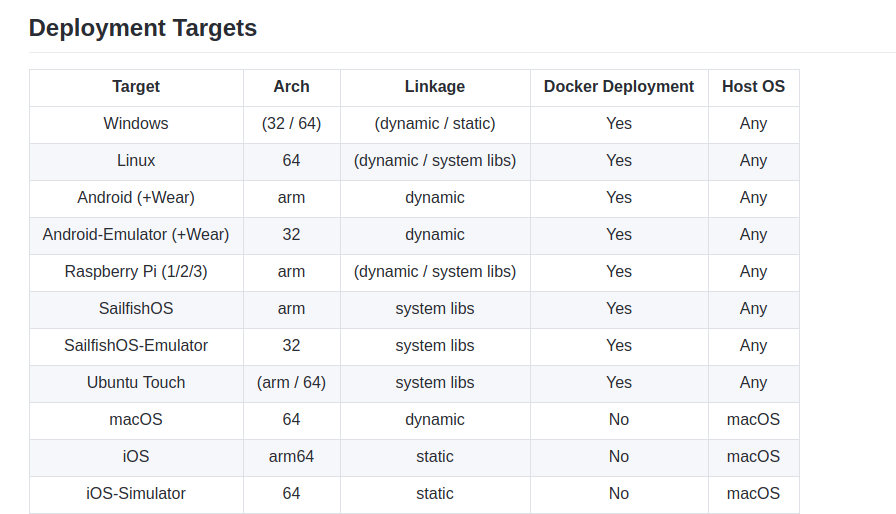Select the Arch column header

coord(291,87)
